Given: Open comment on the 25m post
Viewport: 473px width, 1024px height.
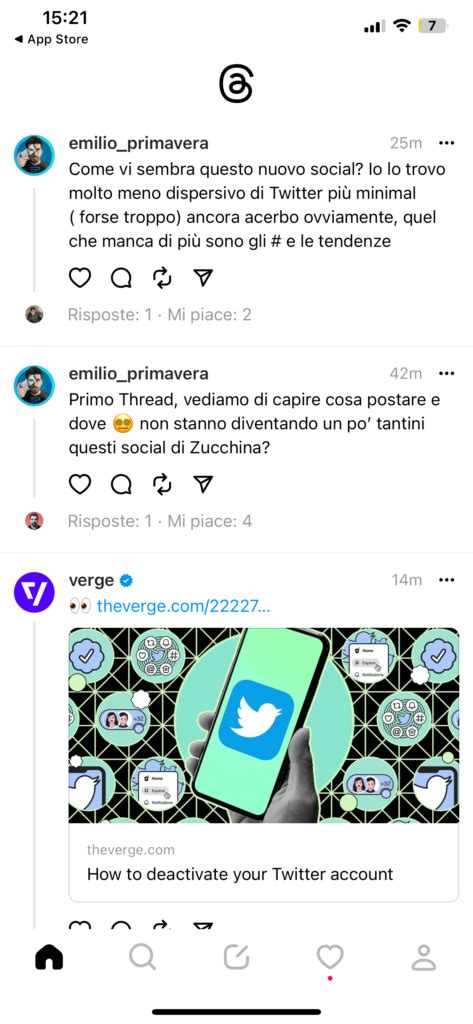Looking at the screenshot, I should coord(121,278).
